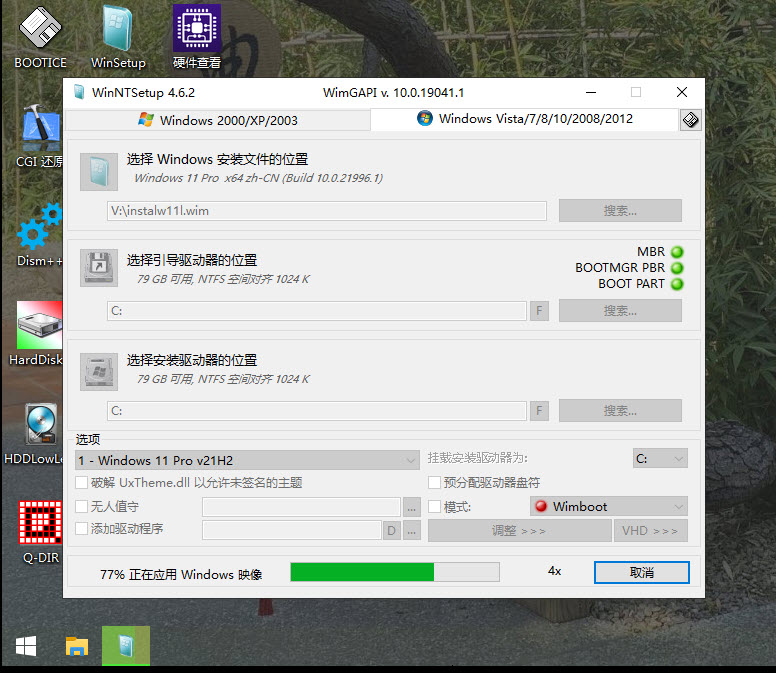Click the F button beside boot drive field
The width and height of the screenshot is (776, 673).
pyautogui.click(x=539, y=311)
